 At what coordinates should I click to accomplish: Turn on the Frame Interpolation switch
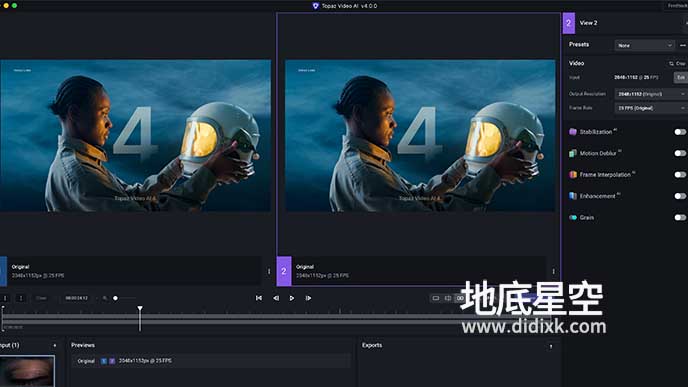coord(680,175)
